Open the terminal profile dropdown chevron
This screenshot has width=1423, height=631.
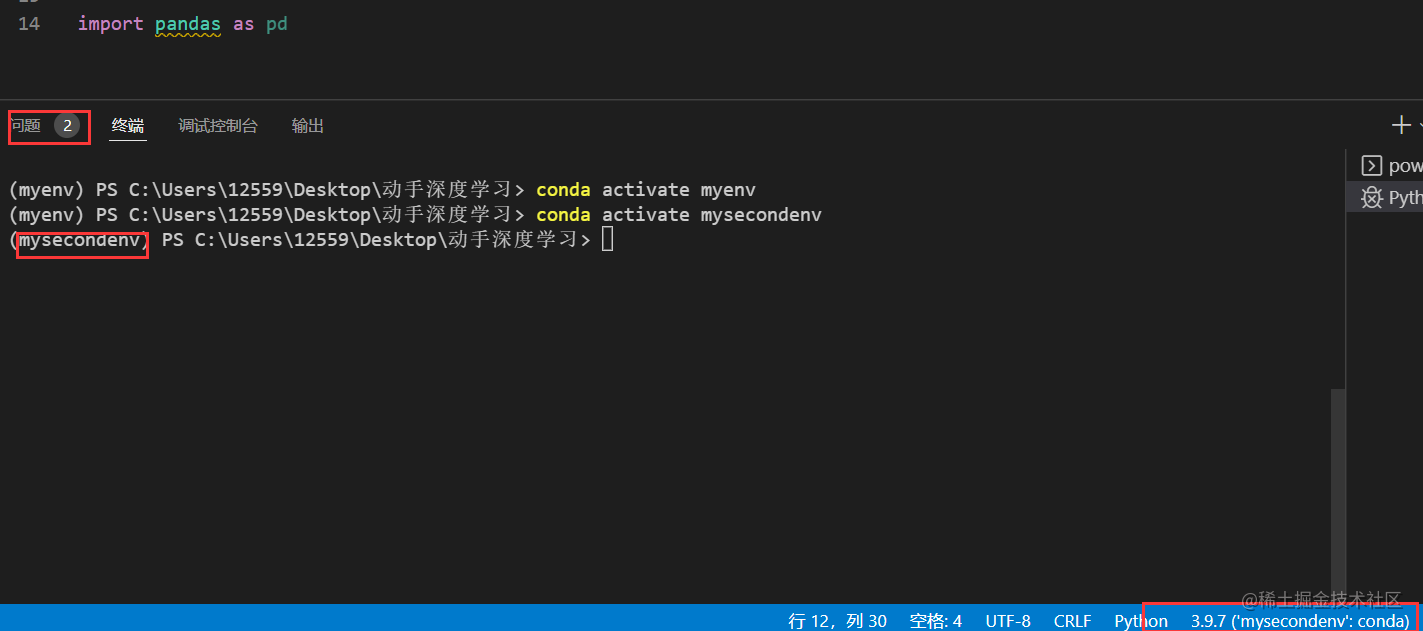(x=1417, y=125)
